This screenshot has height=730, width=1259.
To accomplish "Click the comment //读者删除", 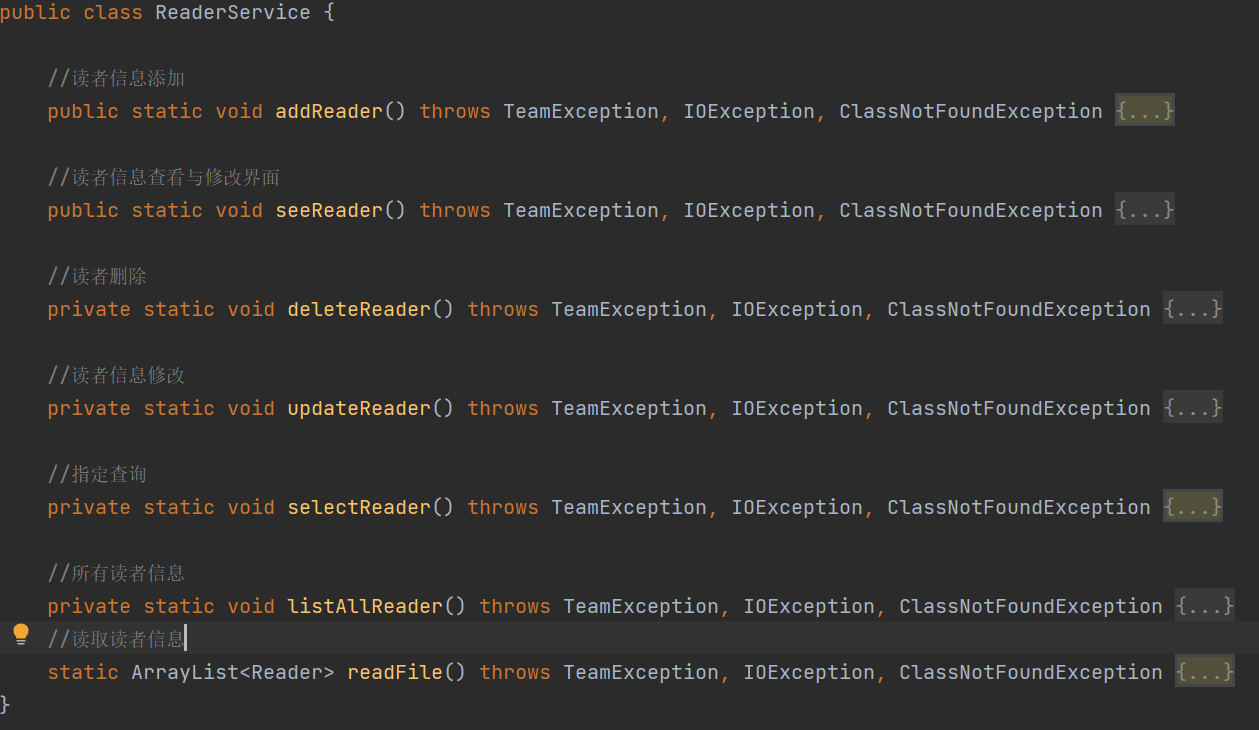I will pyautogui.click(x=97, y=276).
